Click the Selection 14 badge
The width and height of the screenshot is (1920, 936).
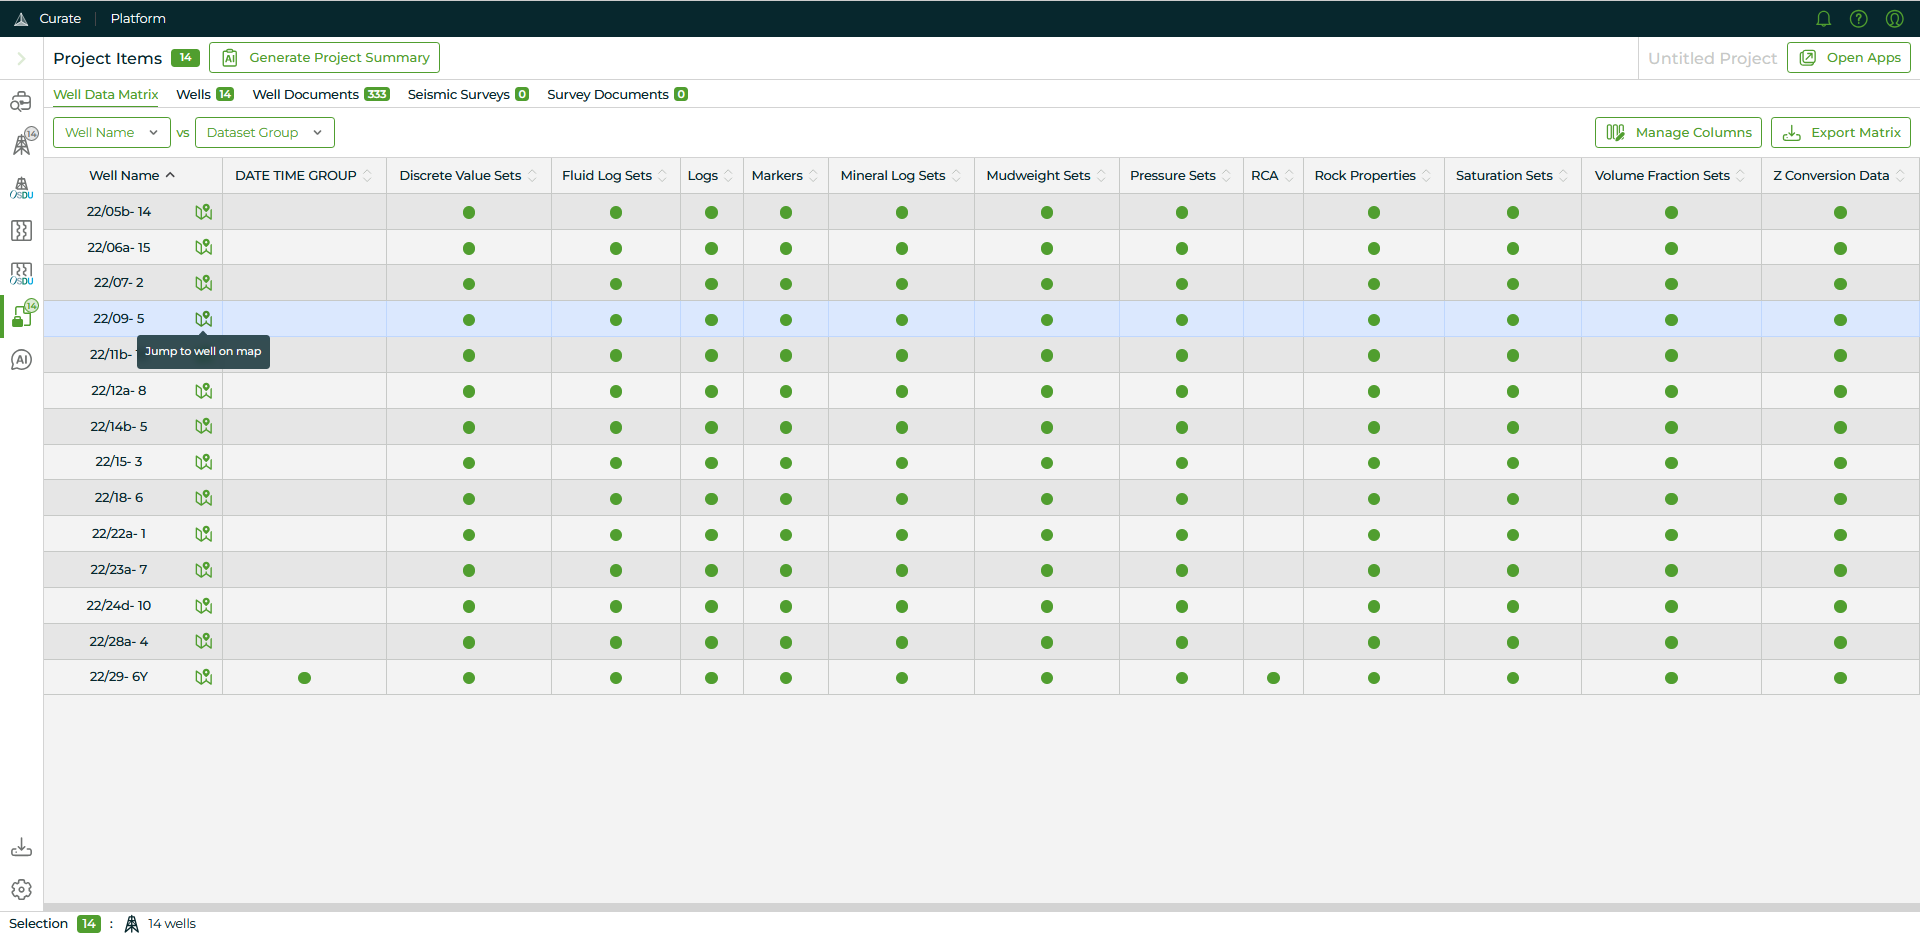[x=89, y=924]
